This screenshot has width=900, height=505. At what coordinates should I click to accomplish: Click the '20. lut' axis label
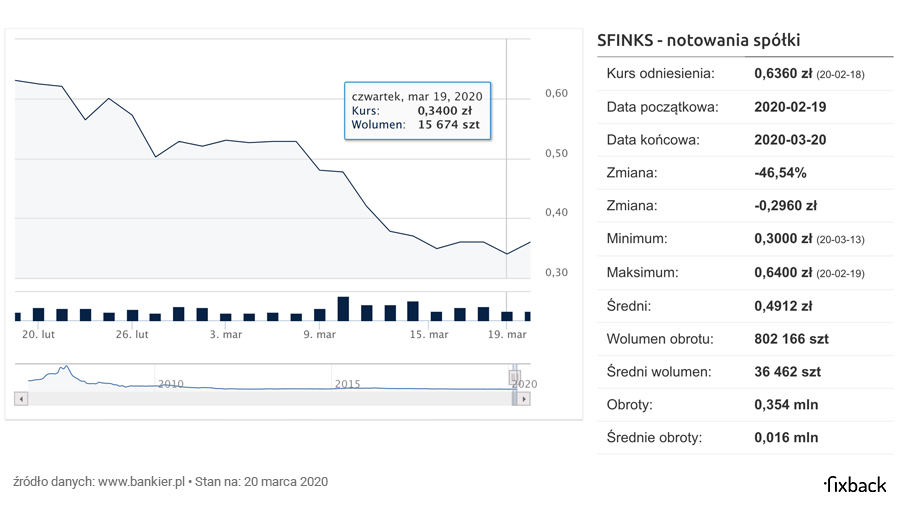tap(38, 334)
